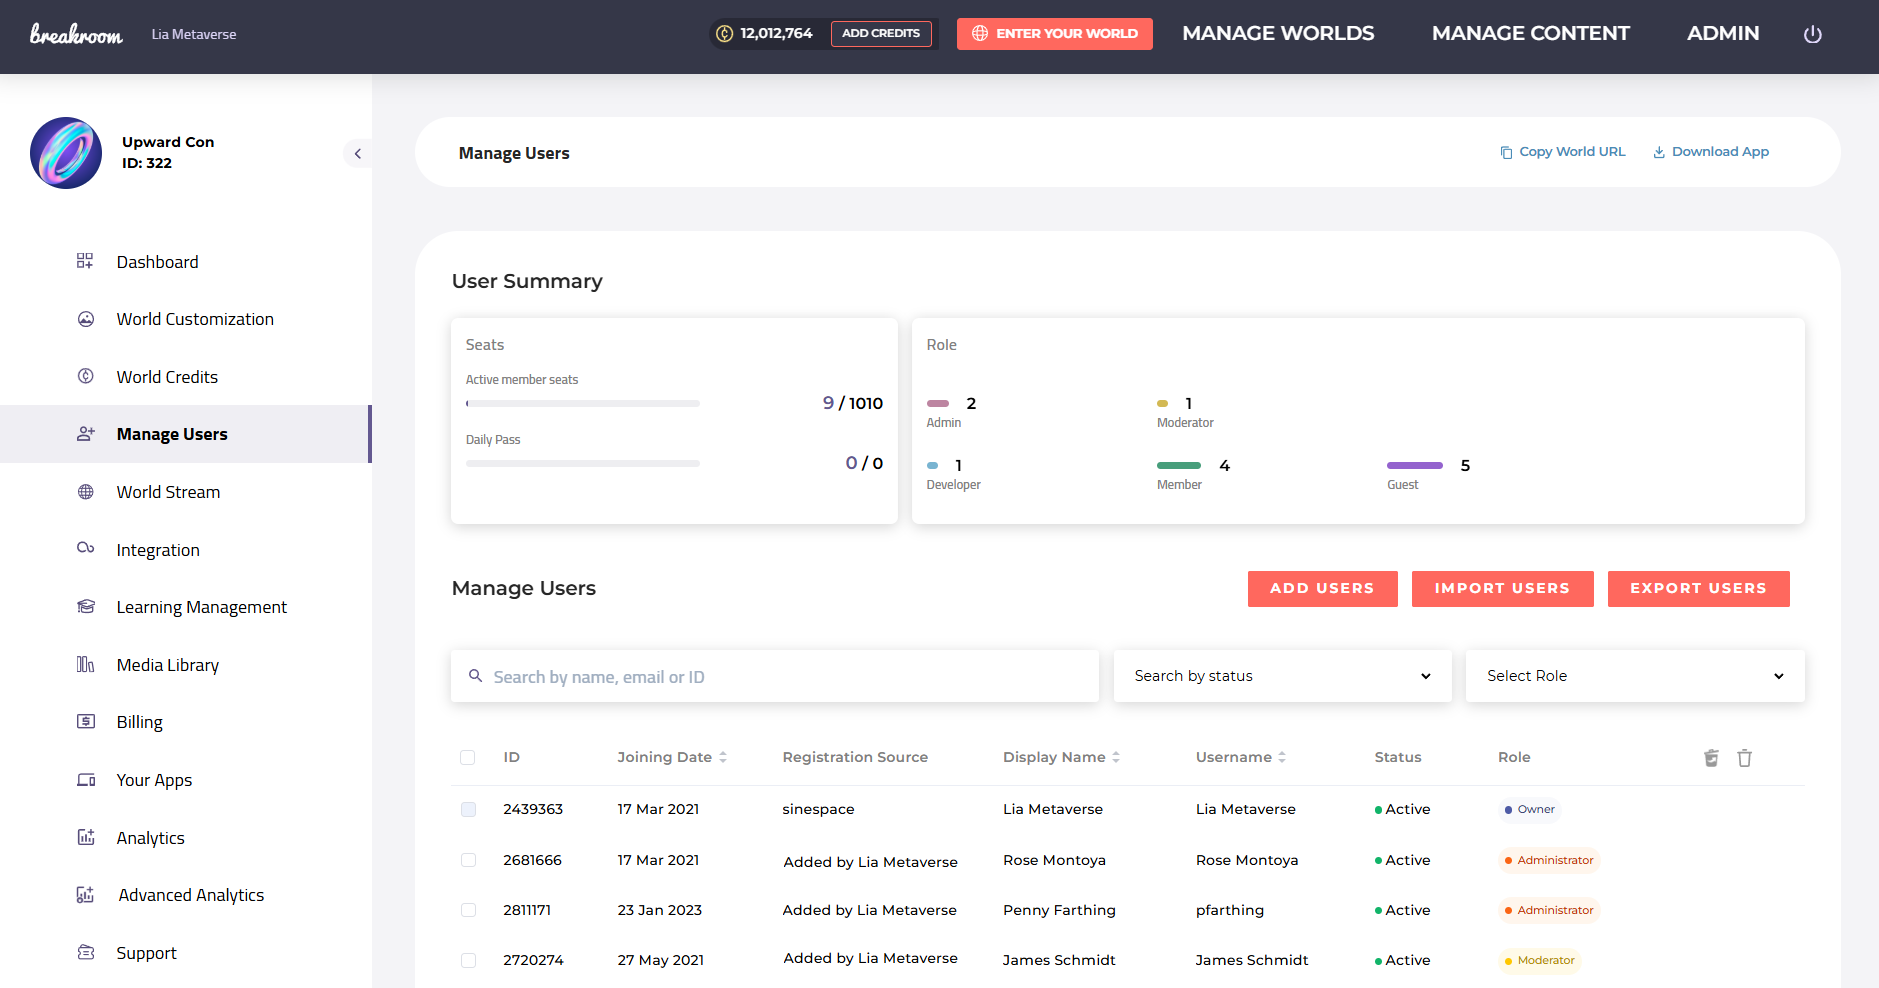Viewport: 1879px width, 988px height.
Task: Click the Administrator badge for Penny Farthing
Action: [x=1549, y=910]
